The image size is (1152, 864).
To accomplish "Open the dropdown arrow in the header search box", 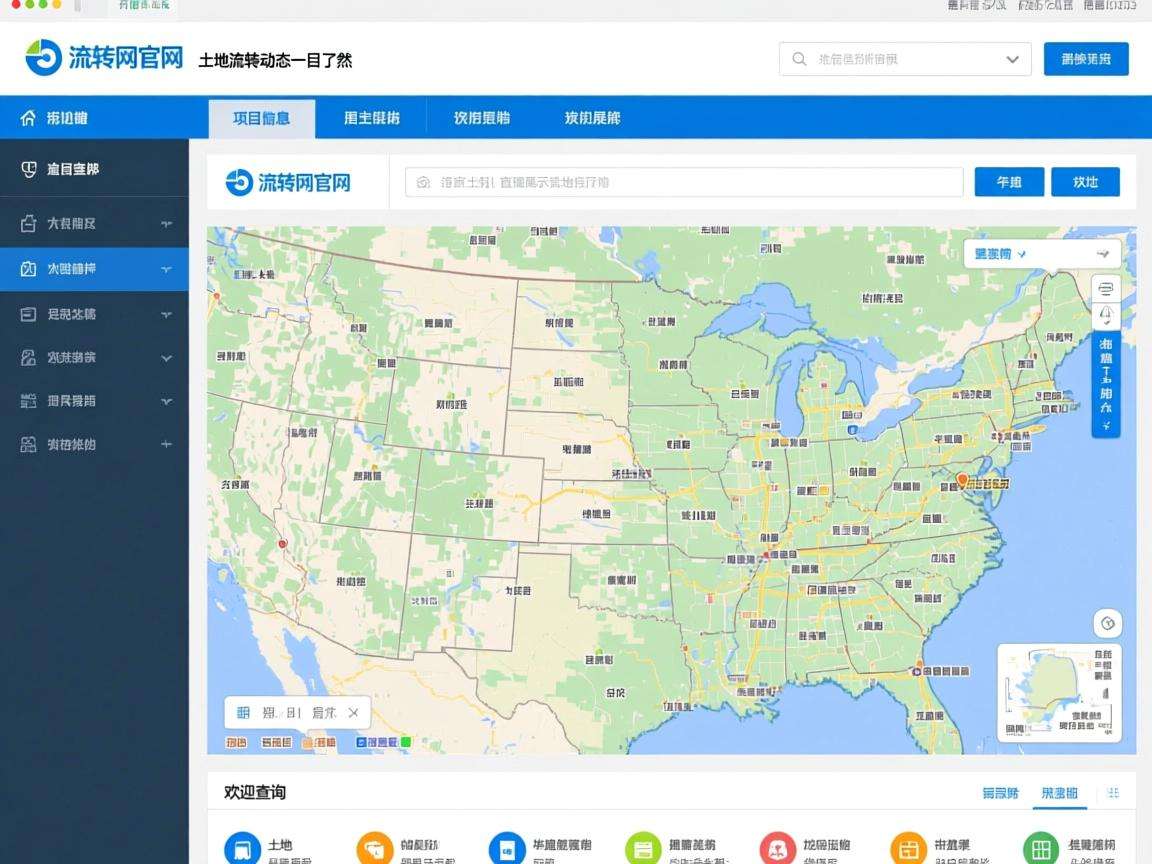I will pos(1012,59).
